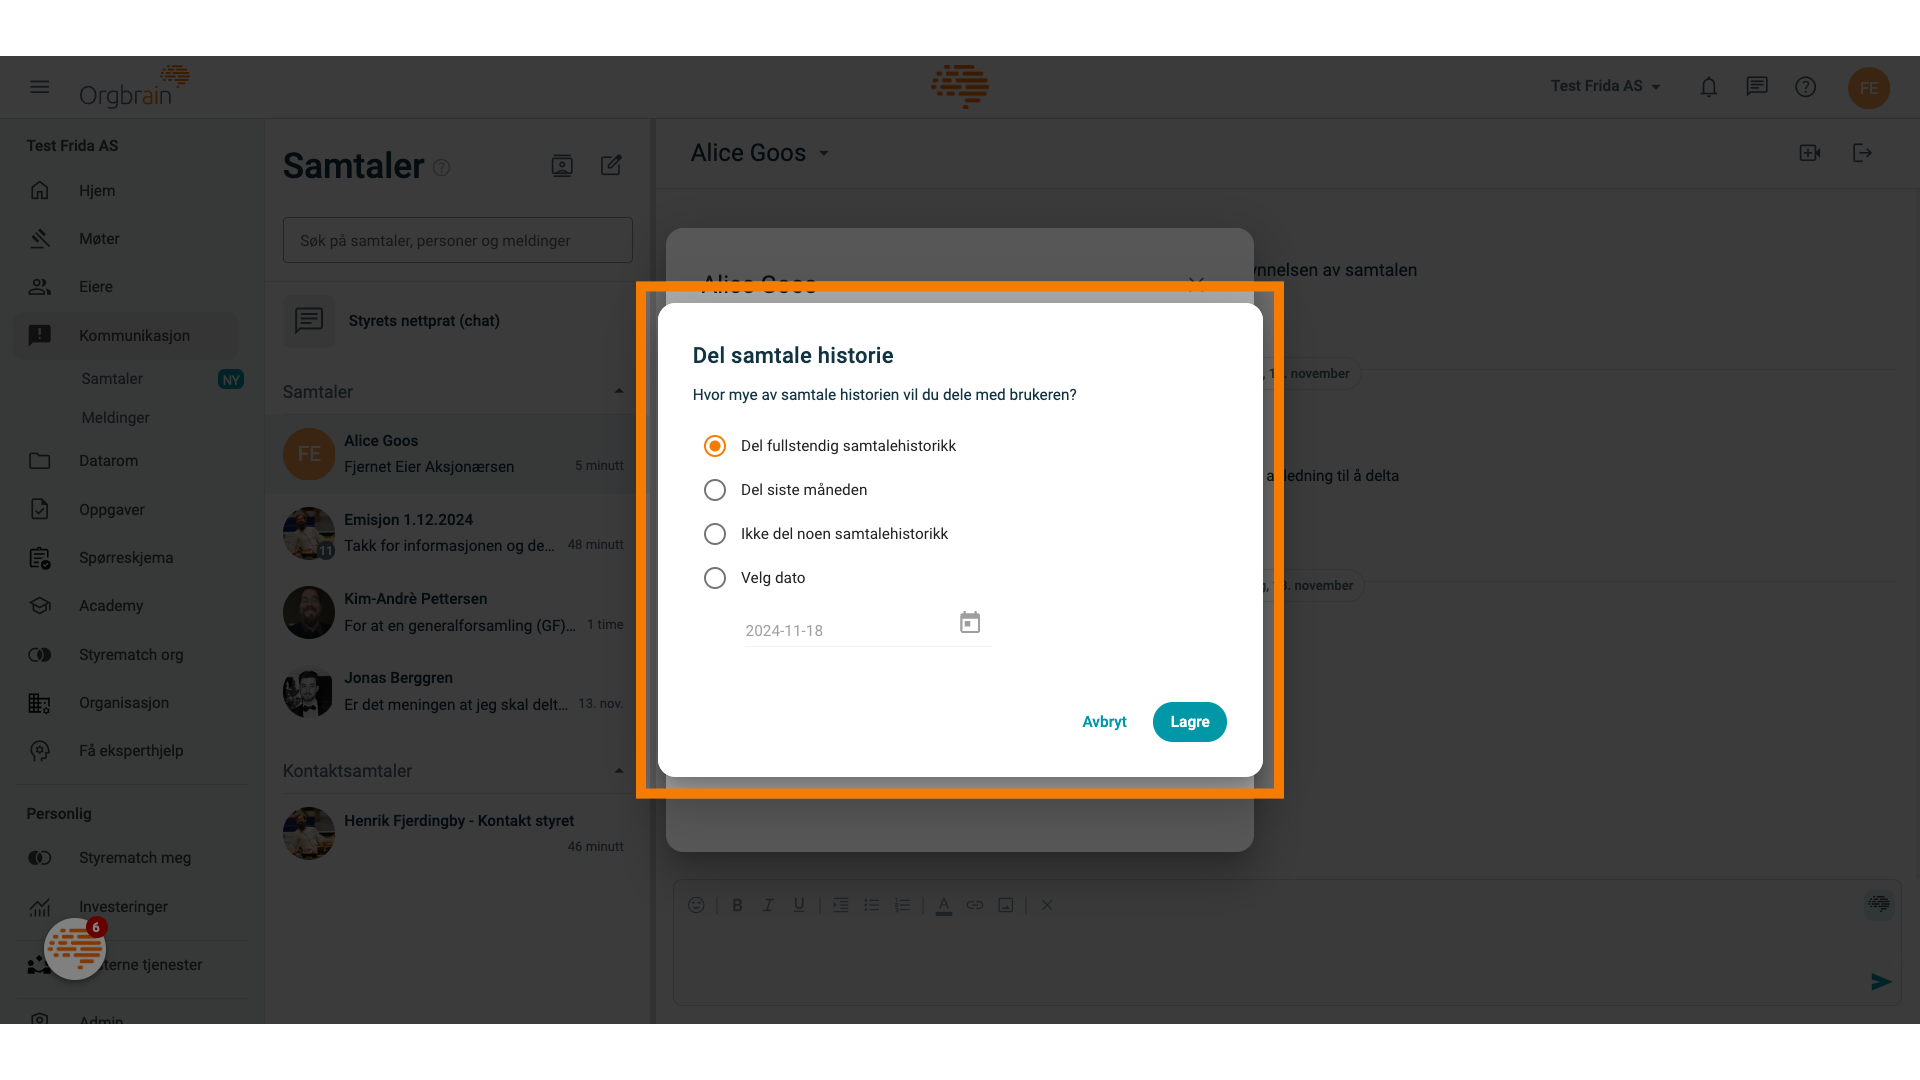Click the compose new conversation icon

click(611, 165)
